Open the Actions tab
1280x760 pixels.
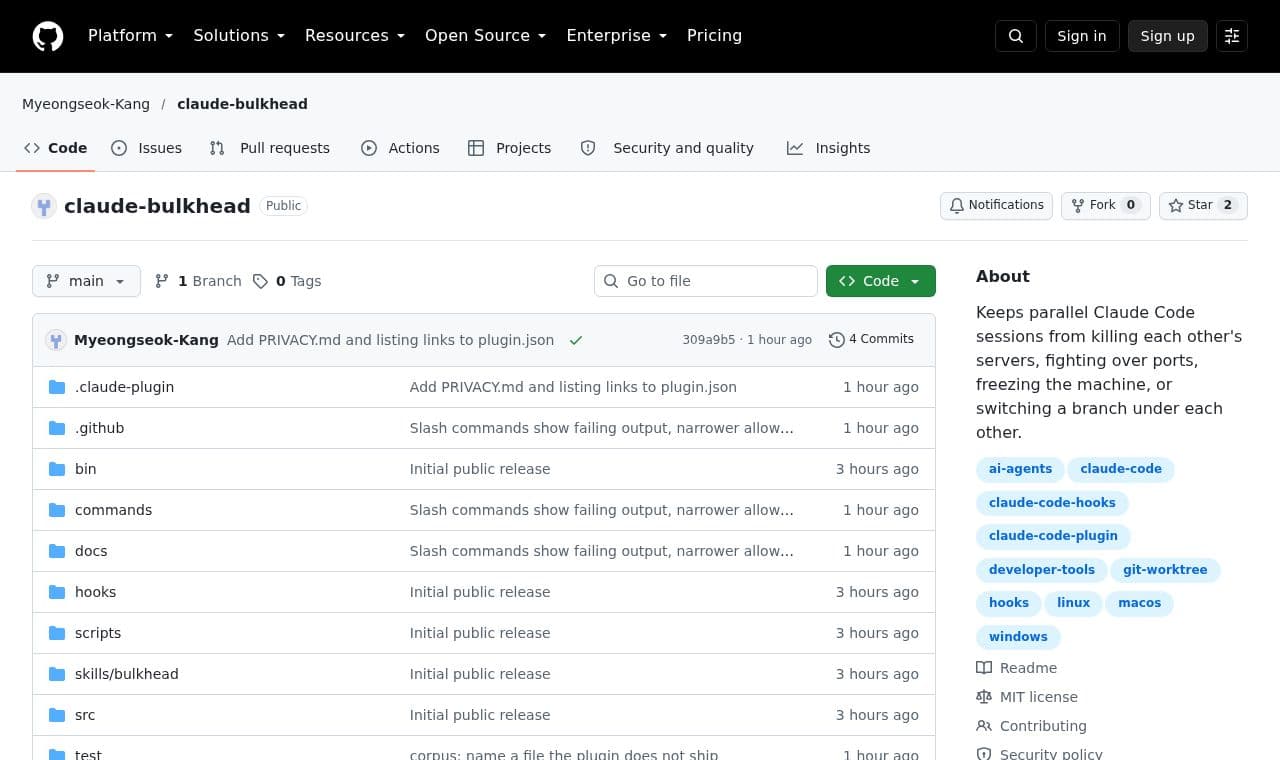[400, 148]
